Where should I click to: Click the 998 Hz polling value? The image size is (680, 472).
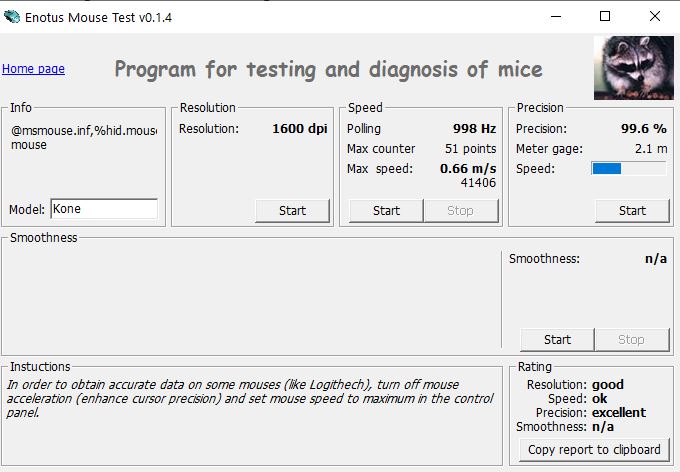pyautogui.click(x=474, y=129)
